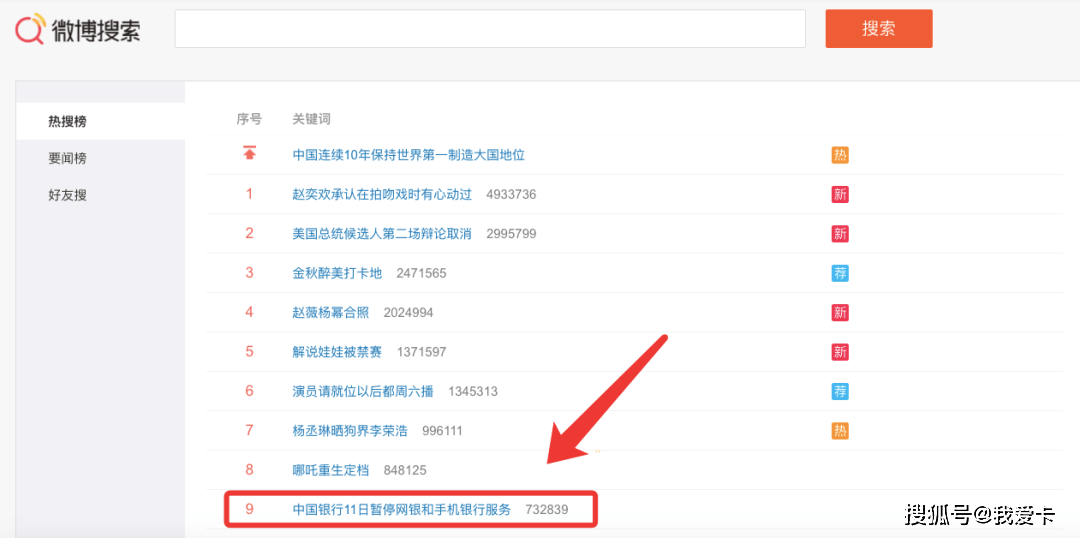1080x538 pixels.
Task: Click the 荐 badge beside 演员请就位 topic
Action: 840,391
